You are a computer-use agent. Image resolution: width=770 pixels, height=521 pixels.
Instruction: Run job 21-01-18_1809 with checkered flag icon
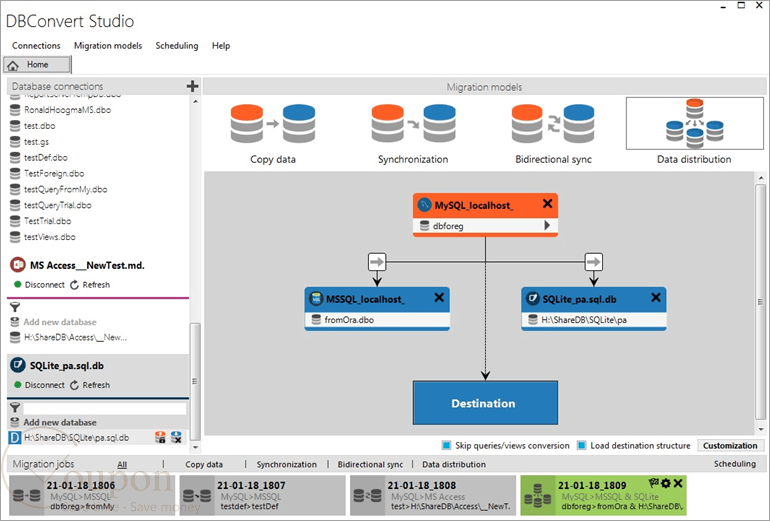point(654,483)
